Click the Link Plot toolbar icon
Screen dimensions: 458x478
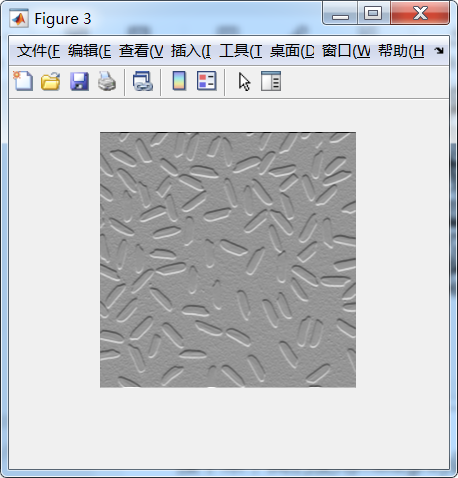tap(143, 81)
